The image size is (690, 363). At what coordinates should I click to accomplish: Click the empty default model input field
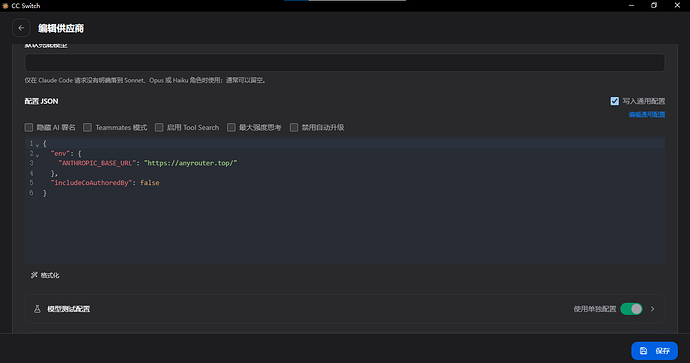tap(345, 62)
